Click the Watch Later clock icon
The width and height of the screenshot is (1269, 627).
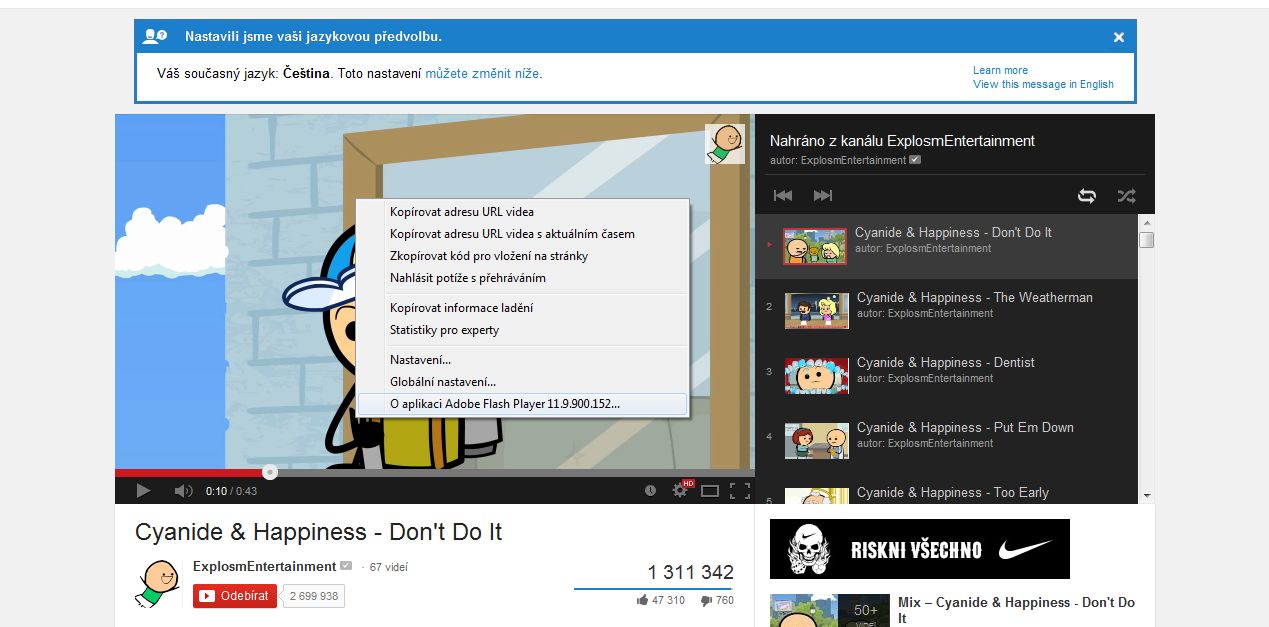point(650,491)
